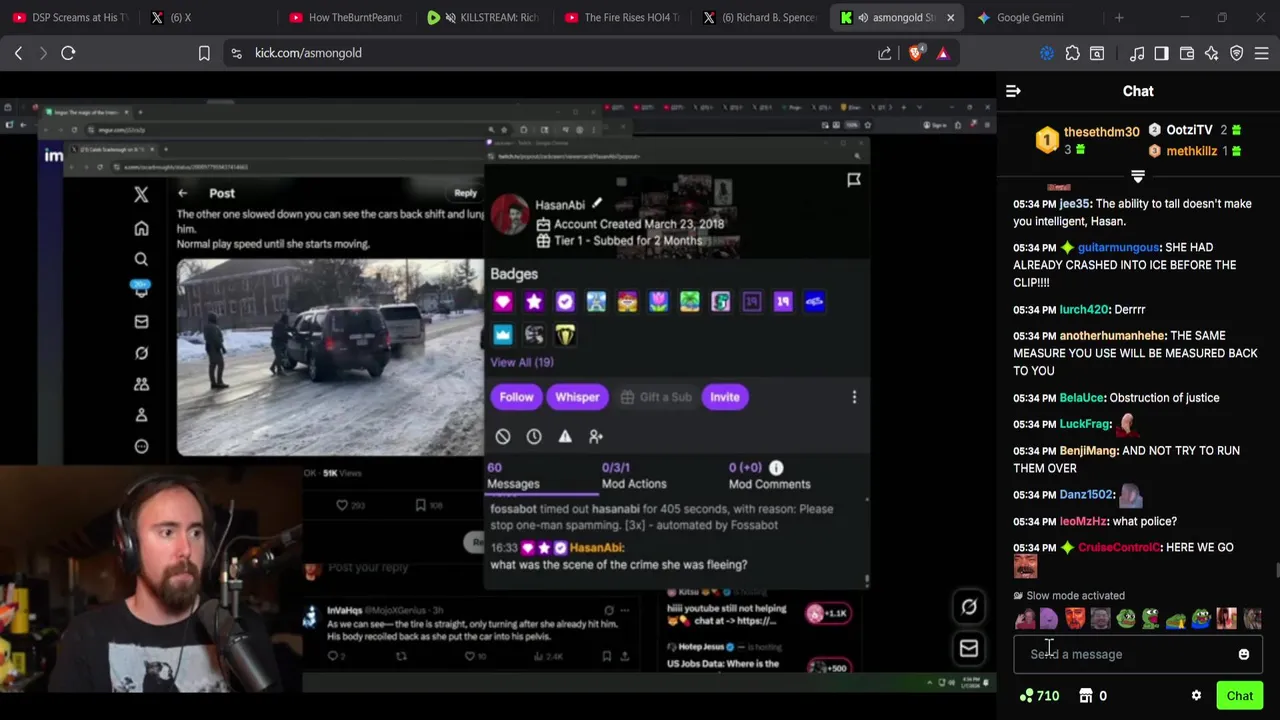Click Whisper button on the user card
This screenshot has height=720, width=1280.
click(x=577, y=397)
